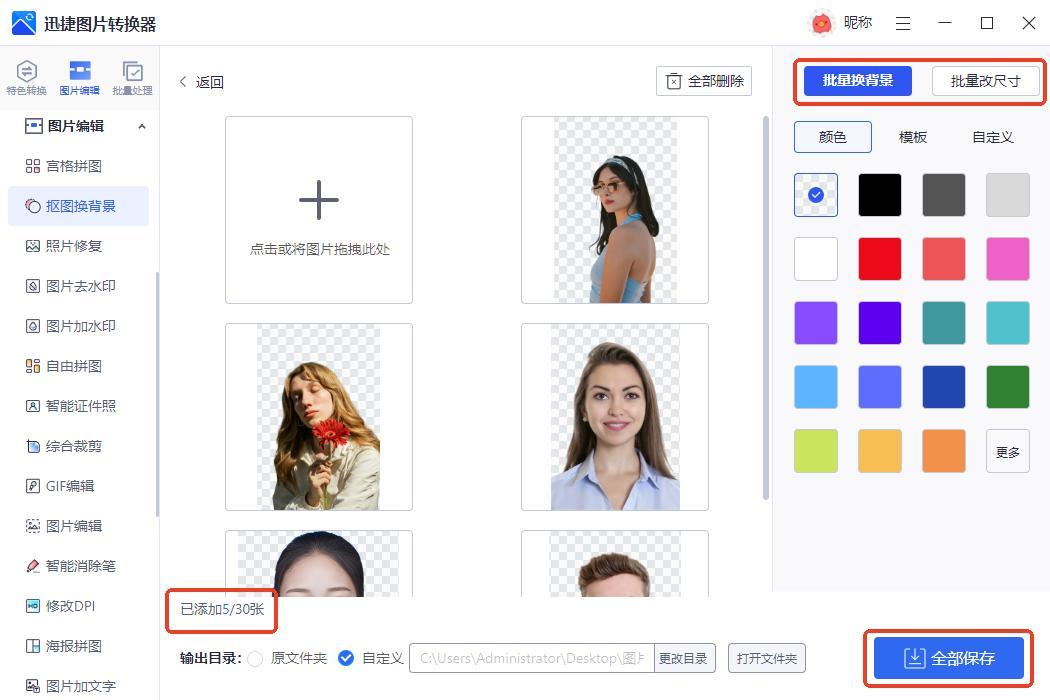Click the 全部删除 trash icon
Image resolution: width=1050 pixels, height=700 pixels.
[674, 81]
